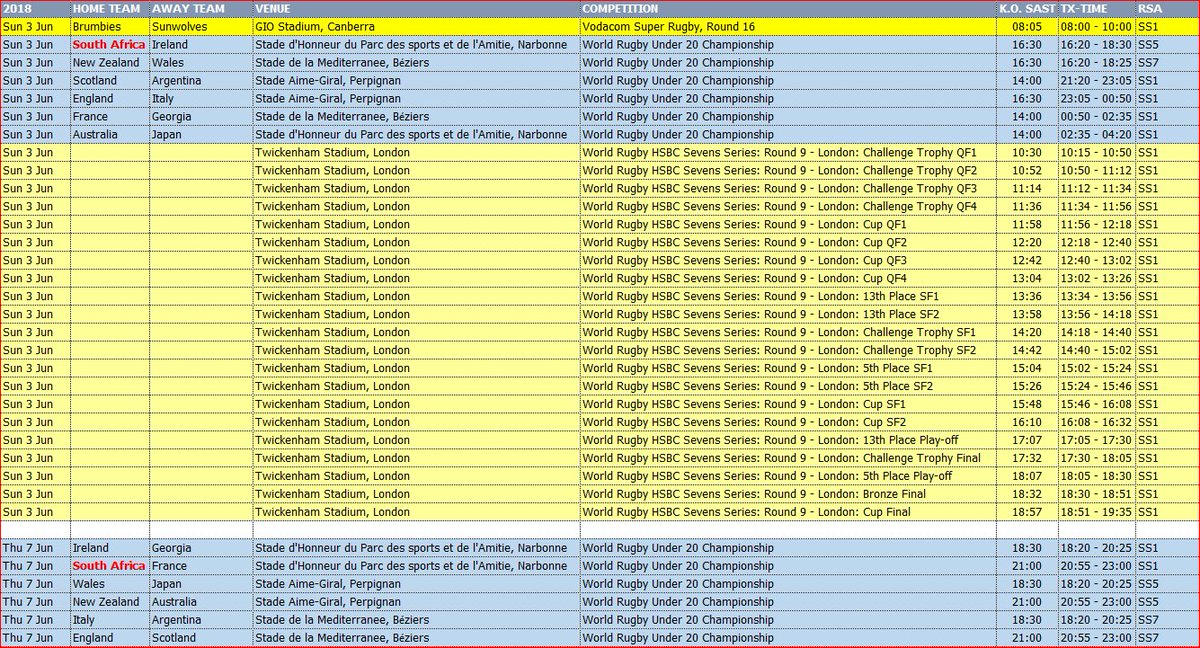Click France away cell opposite South Africa
Screen dimensions: 1200x648
point(201,567)
